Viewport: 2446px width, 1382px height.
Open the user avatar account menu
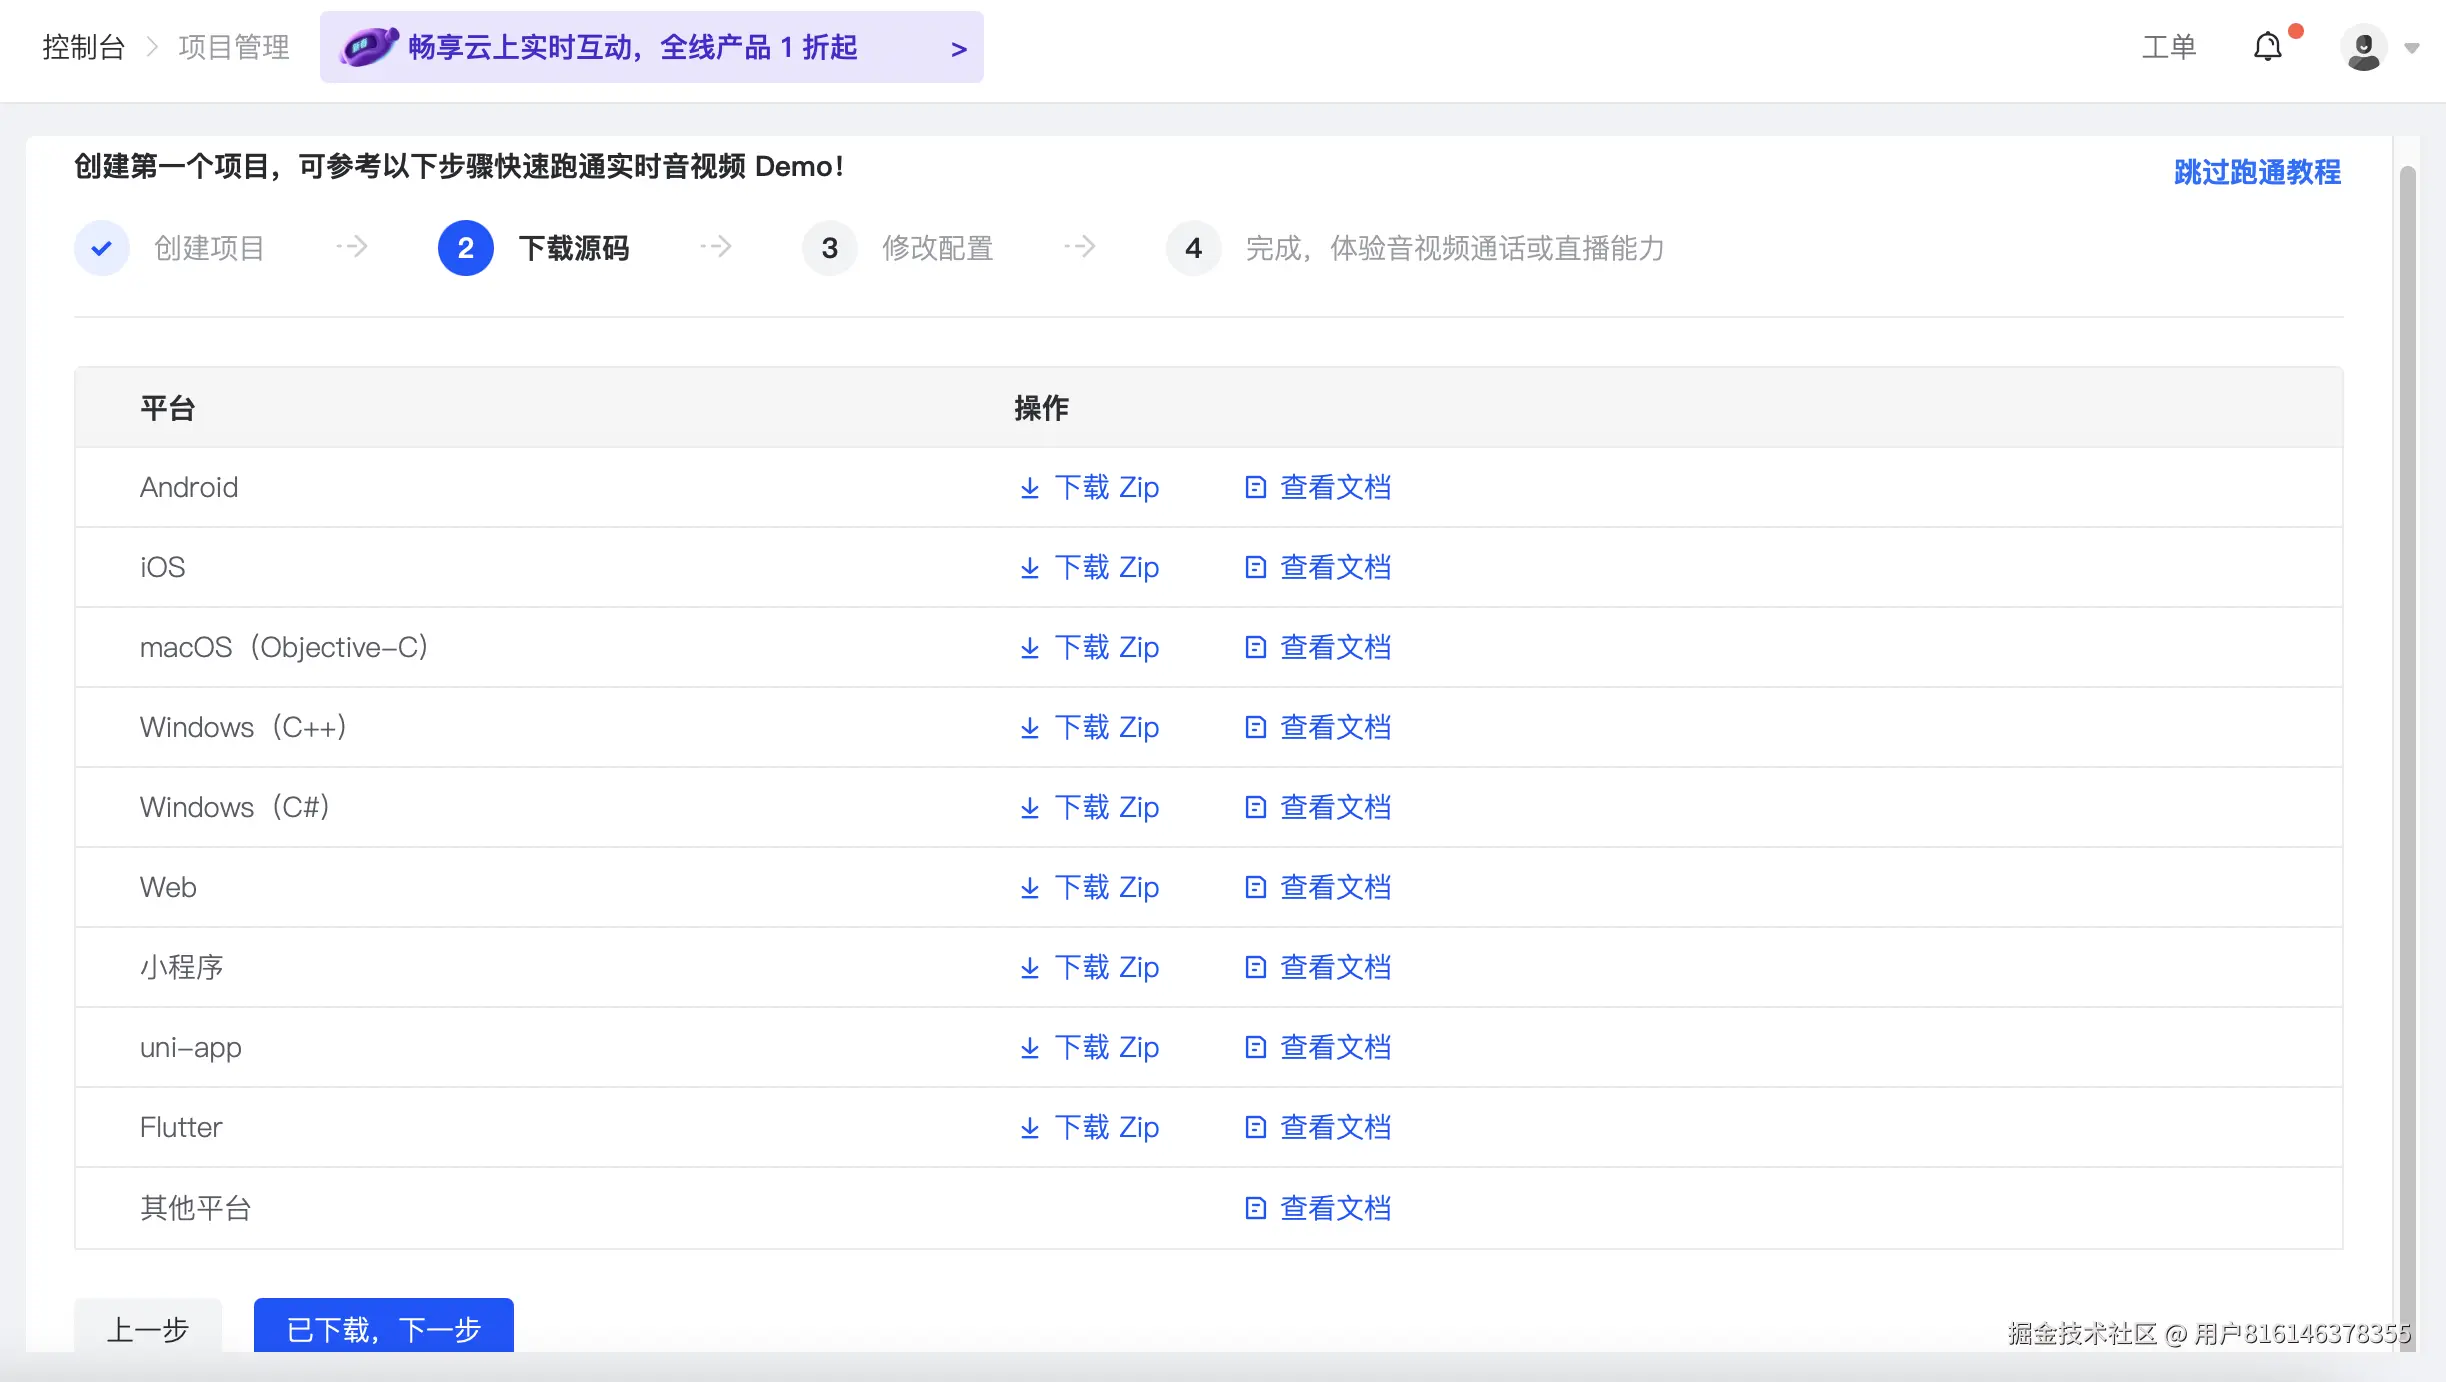(2363, 48)
